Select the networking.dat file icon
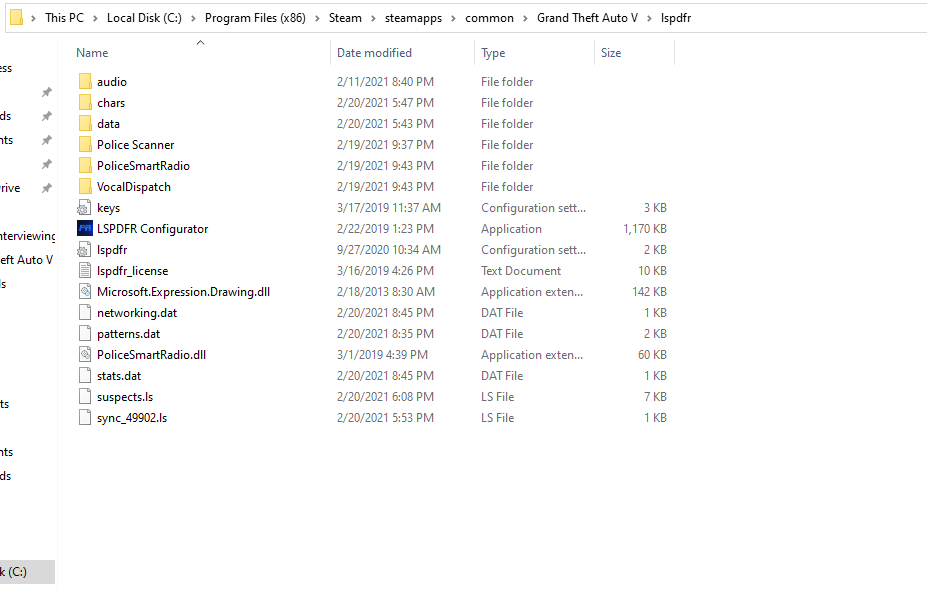Image resolution: width=927 pixels, height=591 pixels. (85, 313)
